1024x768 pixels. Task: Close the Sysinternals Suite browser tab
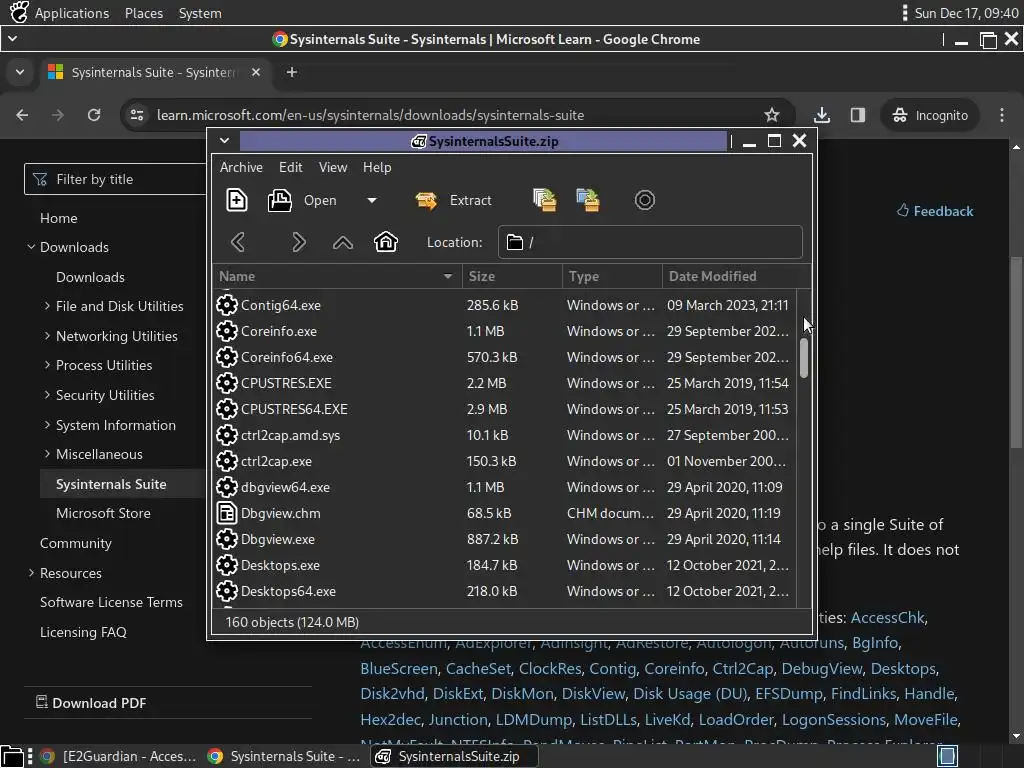point(256,72)
